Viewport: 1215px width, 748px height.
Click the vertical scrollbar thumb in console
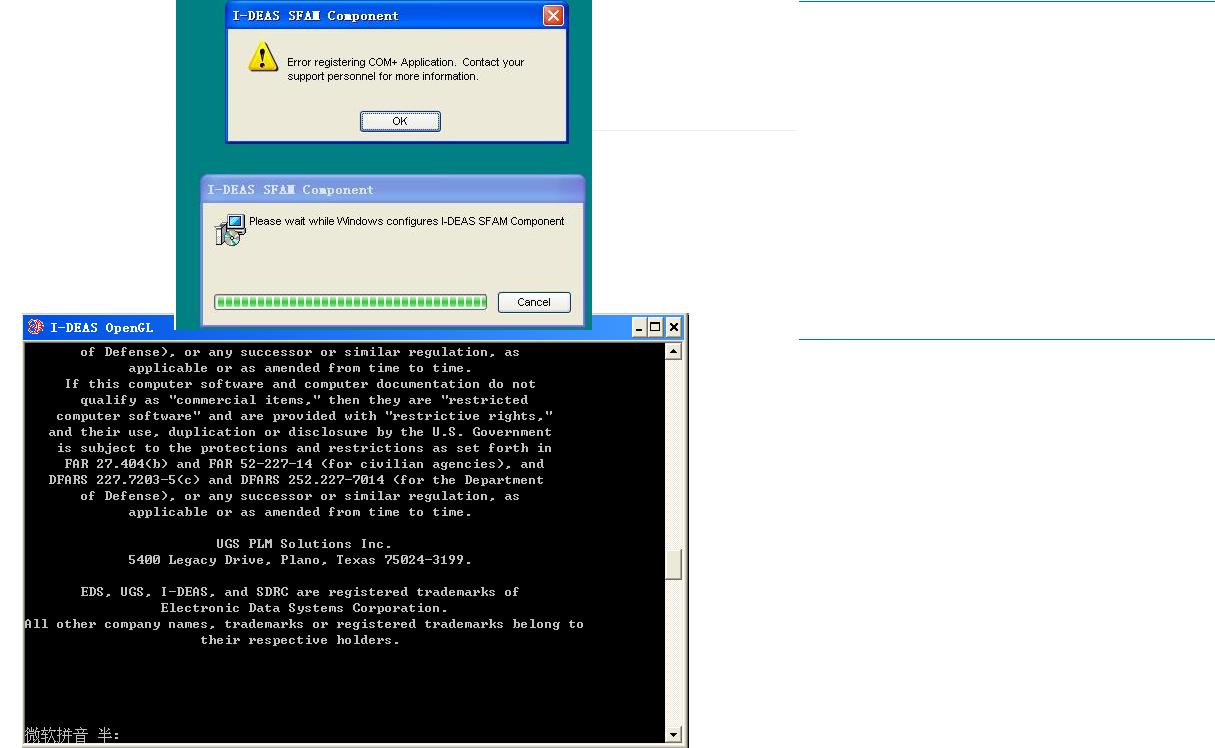pos(673,564)
